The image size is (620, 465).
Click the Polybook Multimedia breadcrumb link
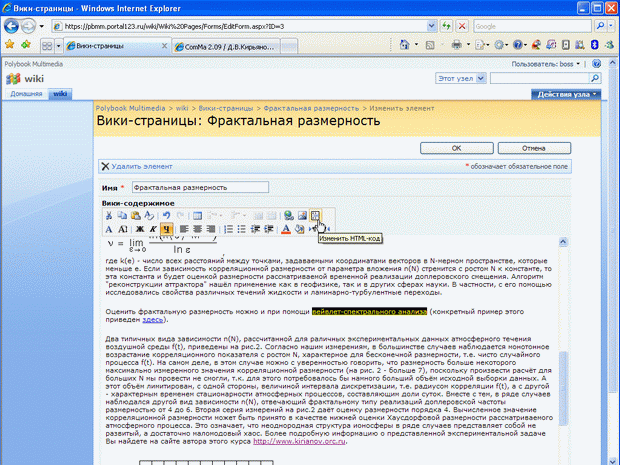[130, 108]
